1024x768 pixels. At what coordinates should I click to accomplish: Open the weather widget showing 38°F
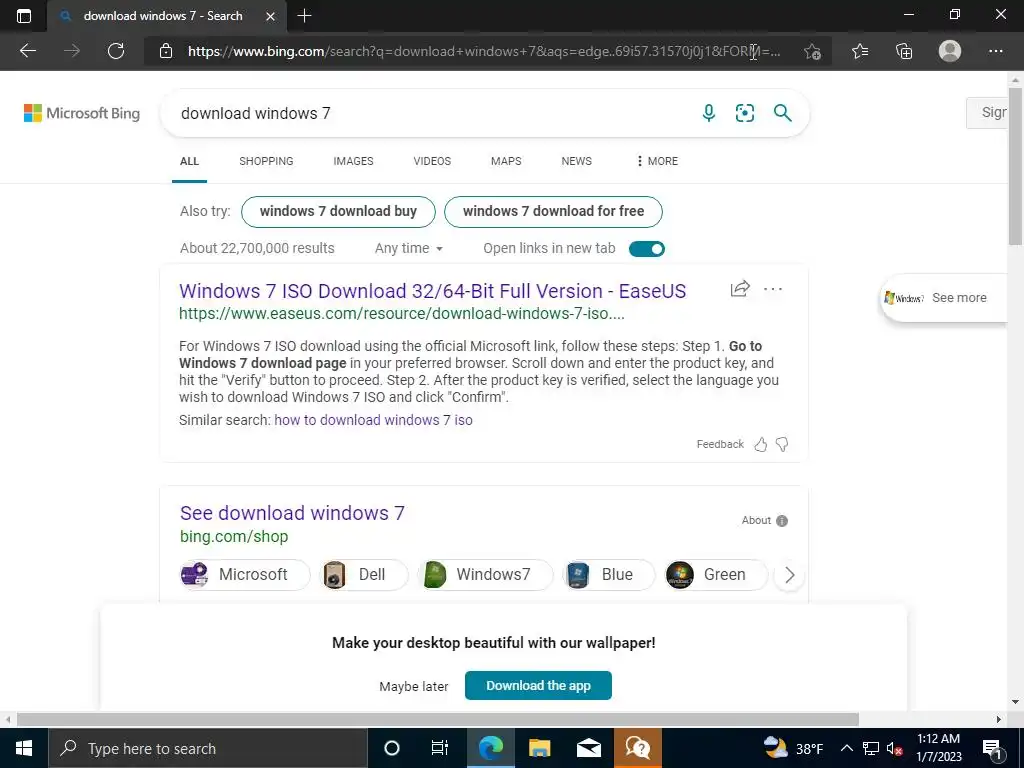coord(793,748)
